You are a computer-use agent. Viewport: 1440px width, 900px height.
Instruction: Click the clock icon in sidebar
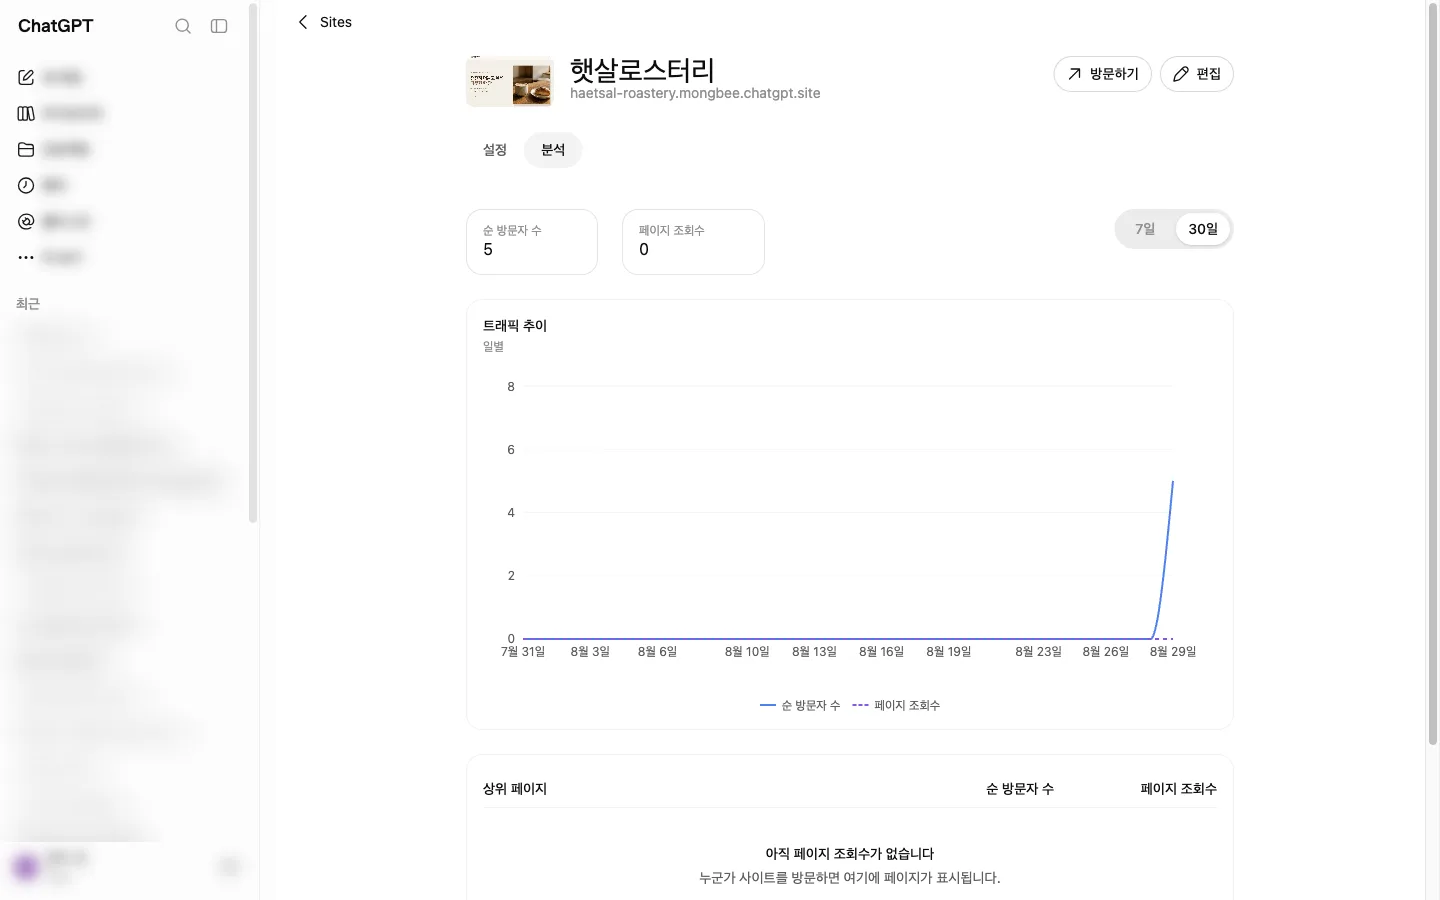click(26, 185)
